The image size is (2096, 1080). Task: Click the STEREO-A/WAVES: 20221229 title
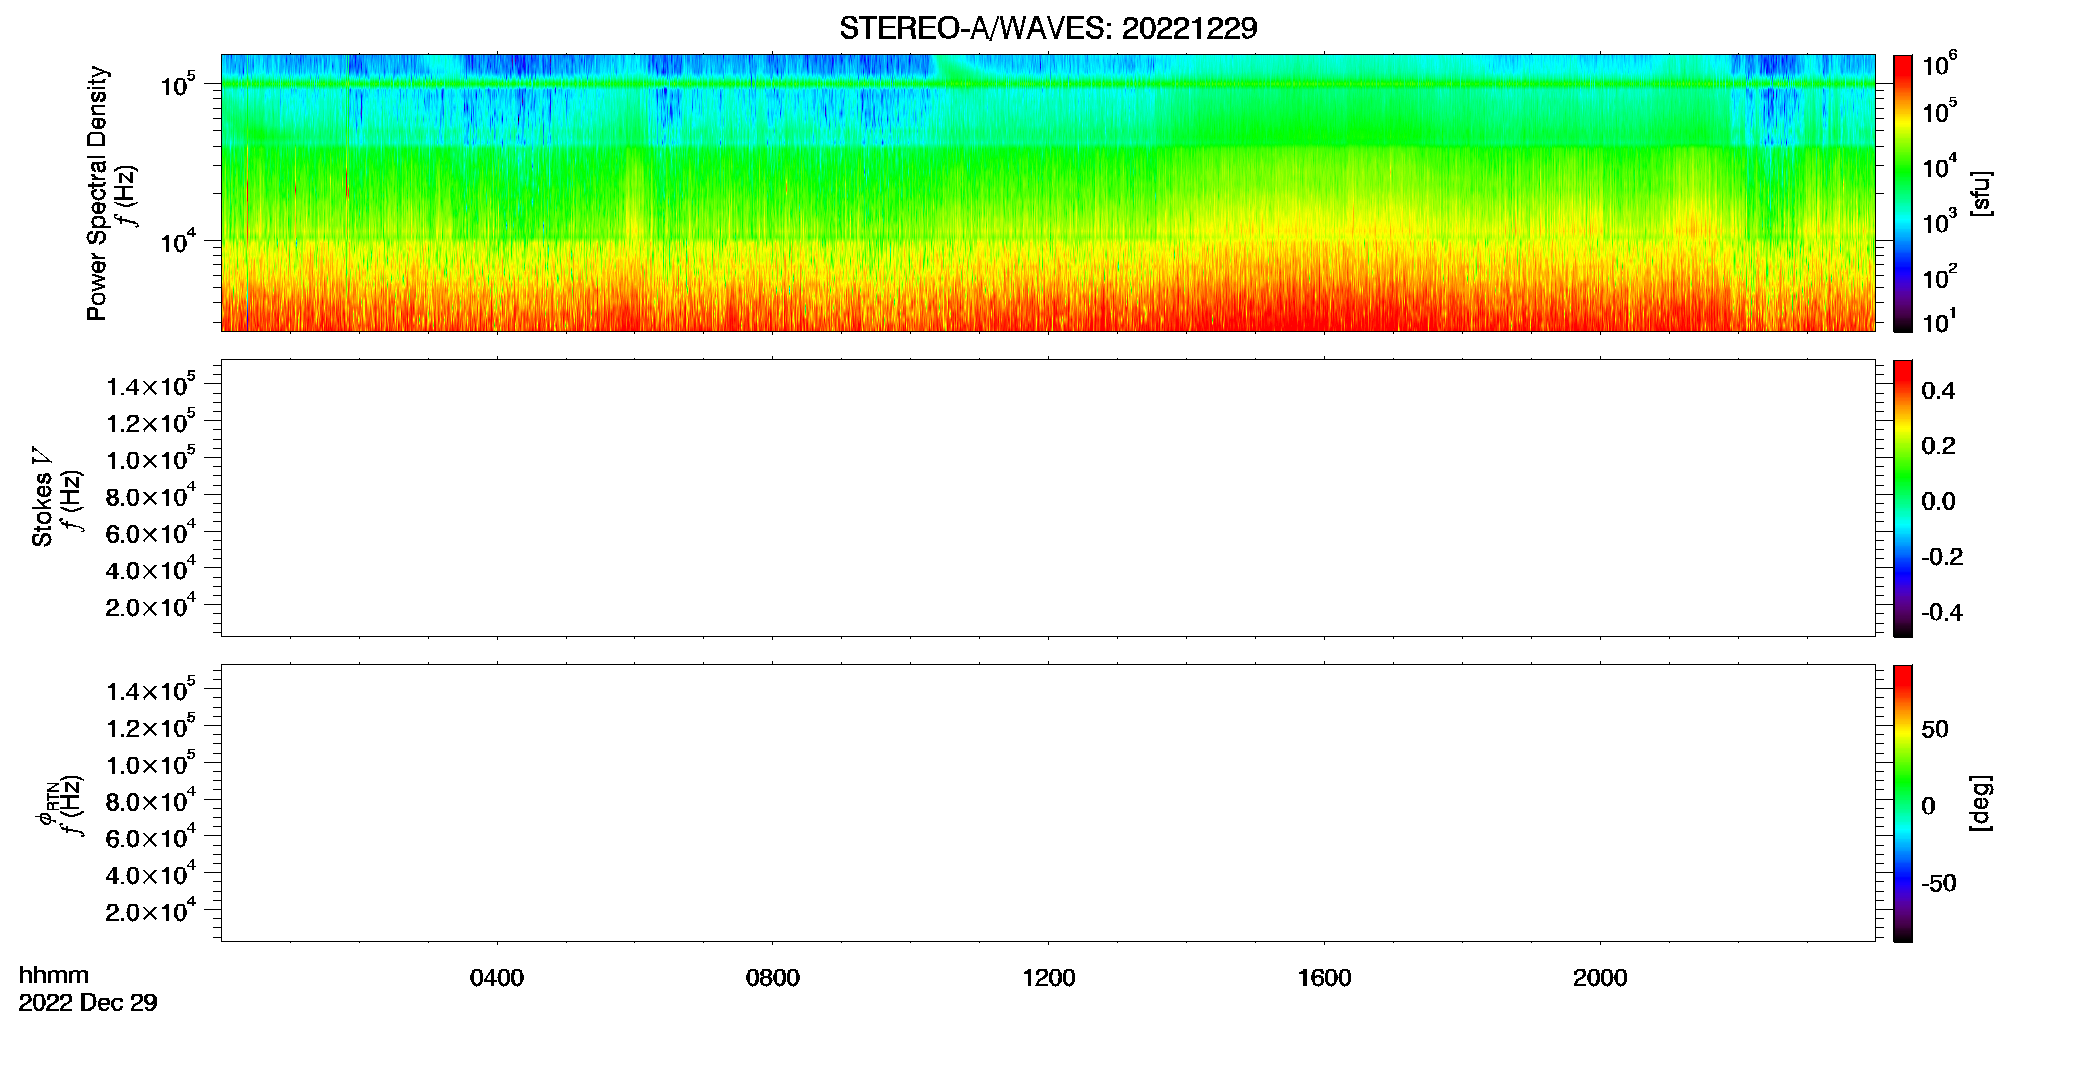coord(1048,29)
